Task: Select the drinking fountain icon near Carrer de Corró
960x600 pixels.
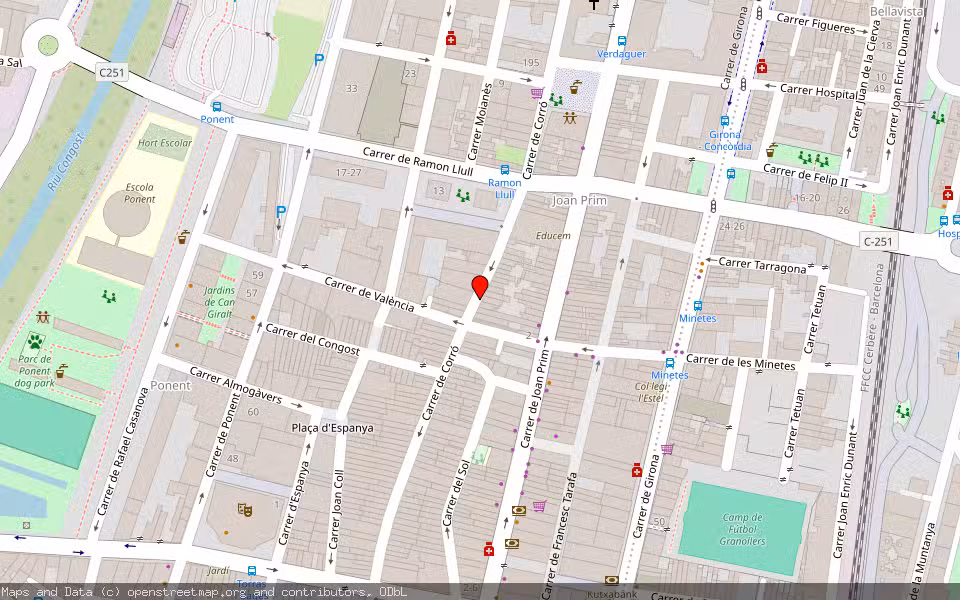Action: click(575, 87)
